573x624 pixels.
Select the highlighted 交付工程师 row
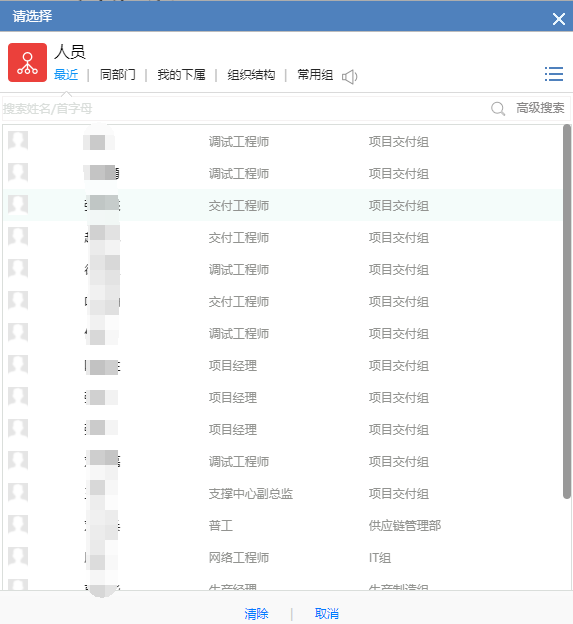tap(283, 205)
